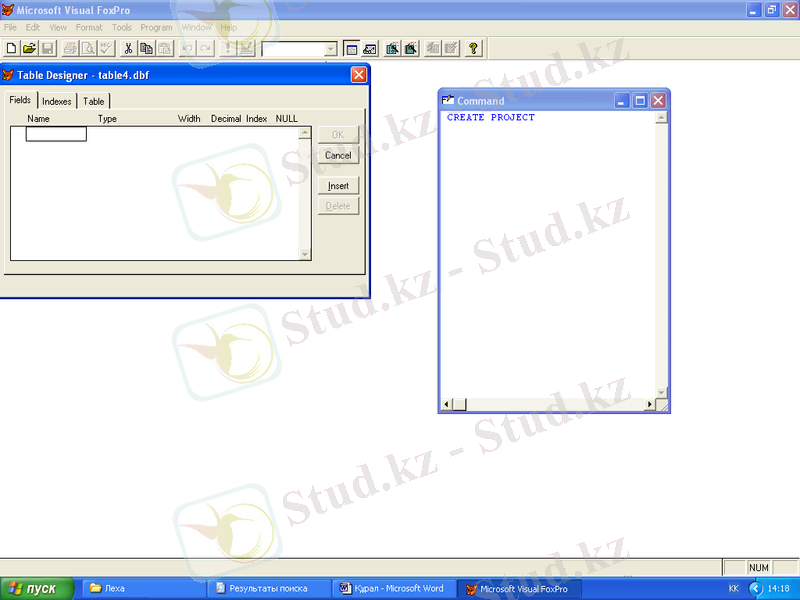The height and width of the screenshot is (600, 800).
Task: Click the fields list scroll up arrow
Action: pyautogui.click(x=305, y=133)
